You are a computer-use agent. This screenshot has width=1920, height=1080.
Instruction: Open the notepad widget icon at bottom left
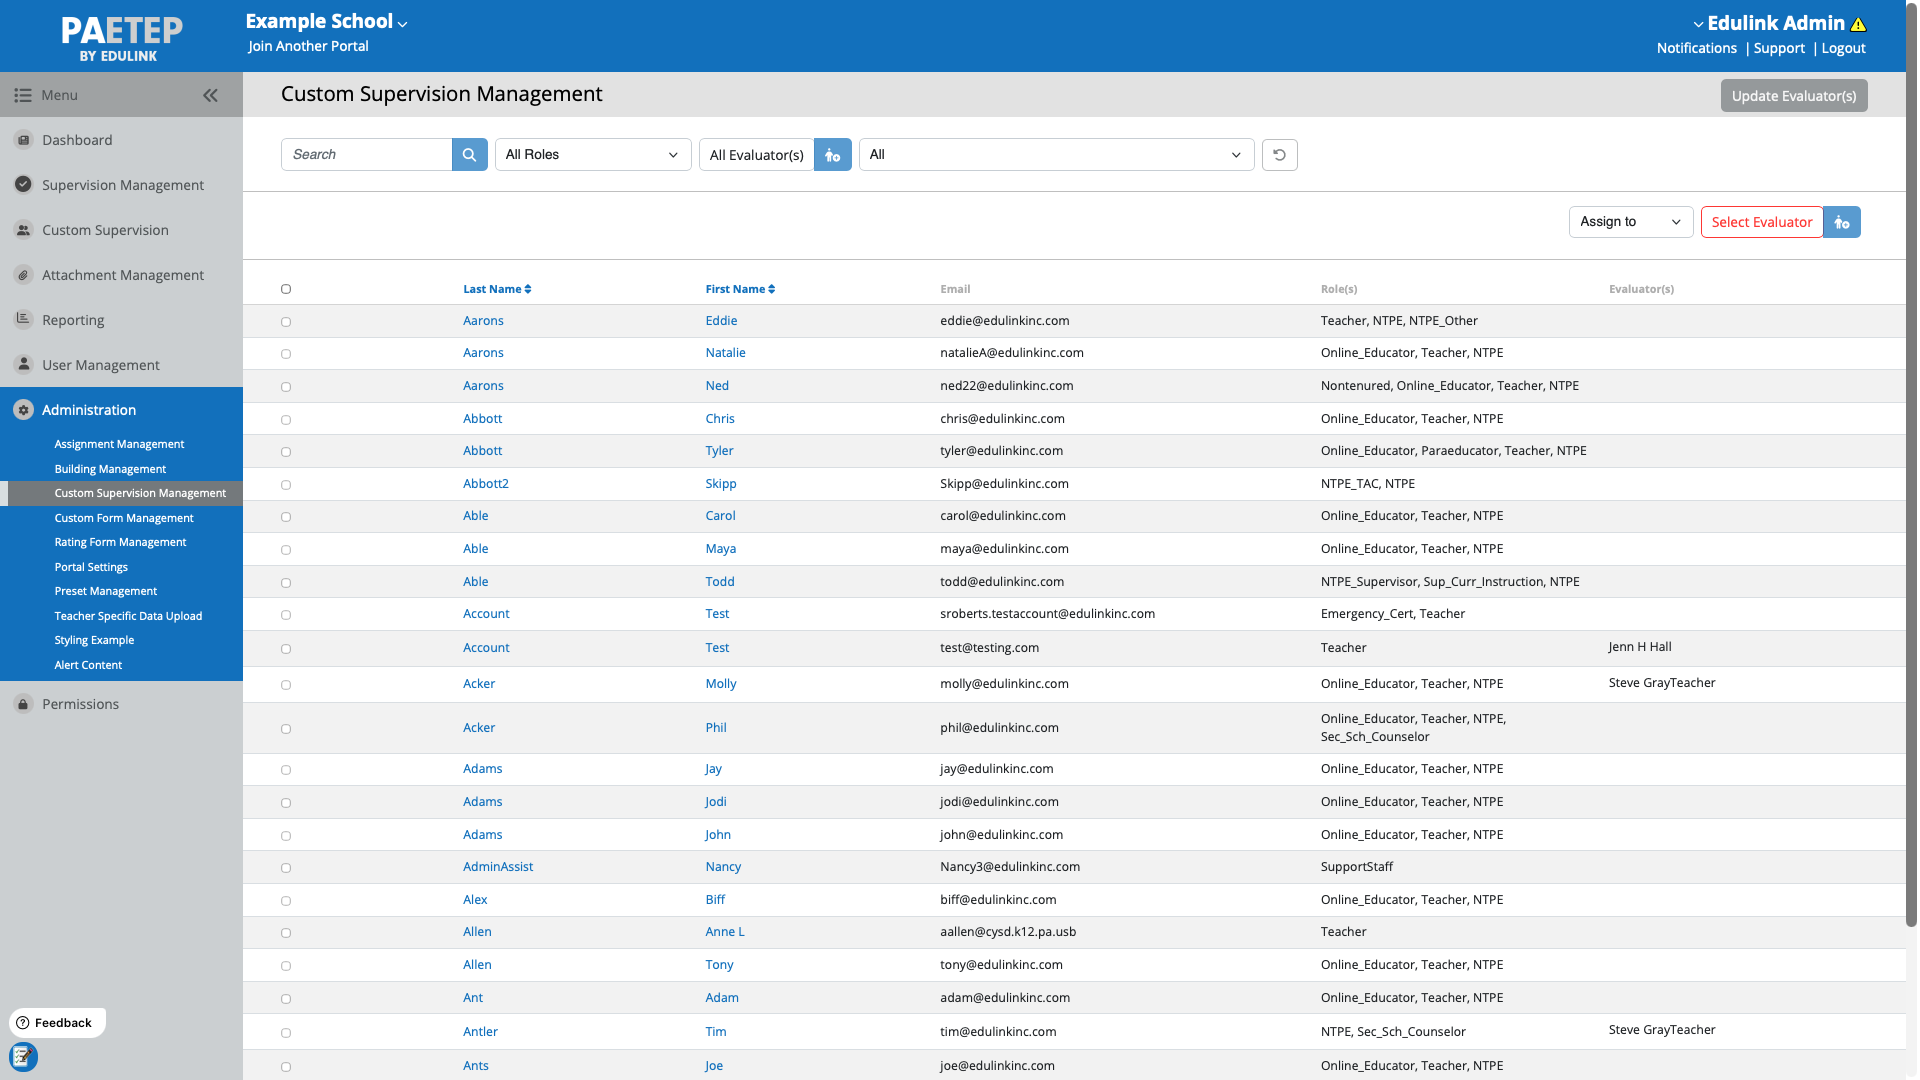point(23,1056)
